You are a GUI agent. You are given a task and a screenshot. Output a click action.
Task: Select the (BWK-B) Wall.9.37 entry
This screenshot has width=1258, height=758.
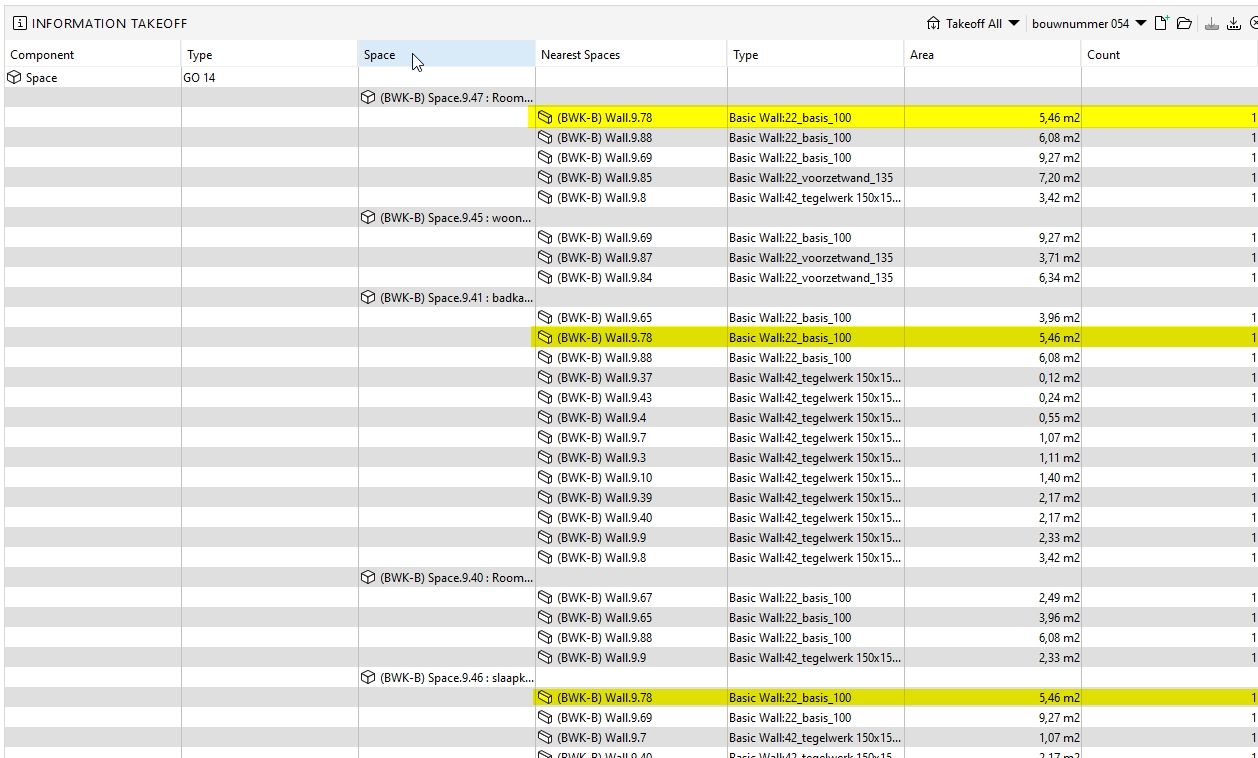[604, 377]
